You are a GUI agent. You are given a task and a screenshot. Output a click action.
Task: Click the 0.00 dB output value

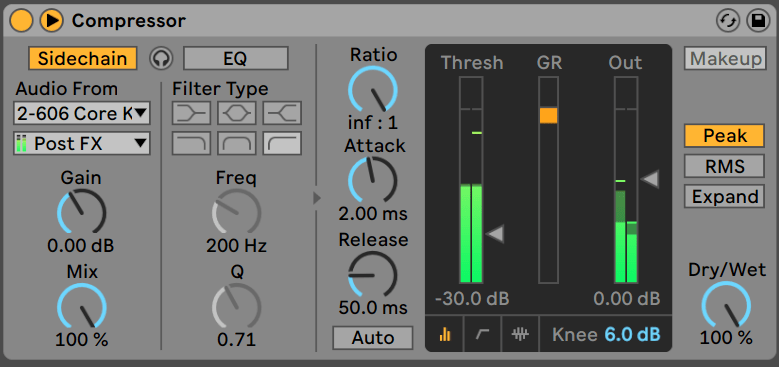pyautogui.click(x=626, y=298)
